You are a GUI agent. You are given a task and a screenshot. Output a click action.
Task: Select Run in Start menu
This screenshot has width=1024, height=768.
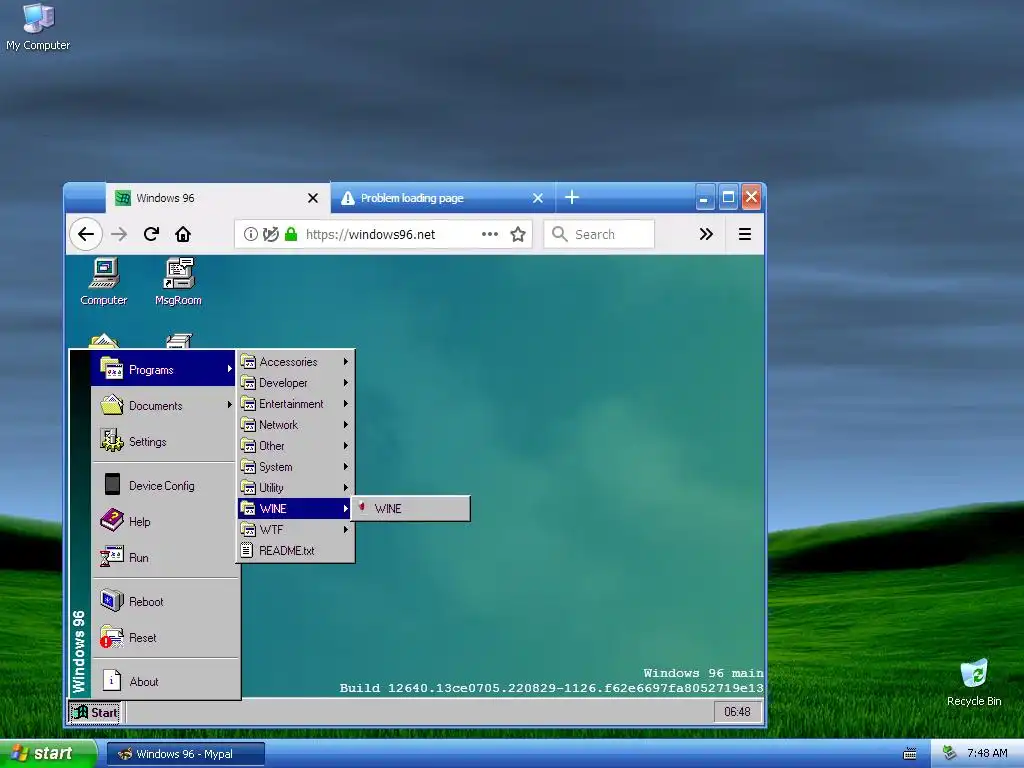pos(163,557)
